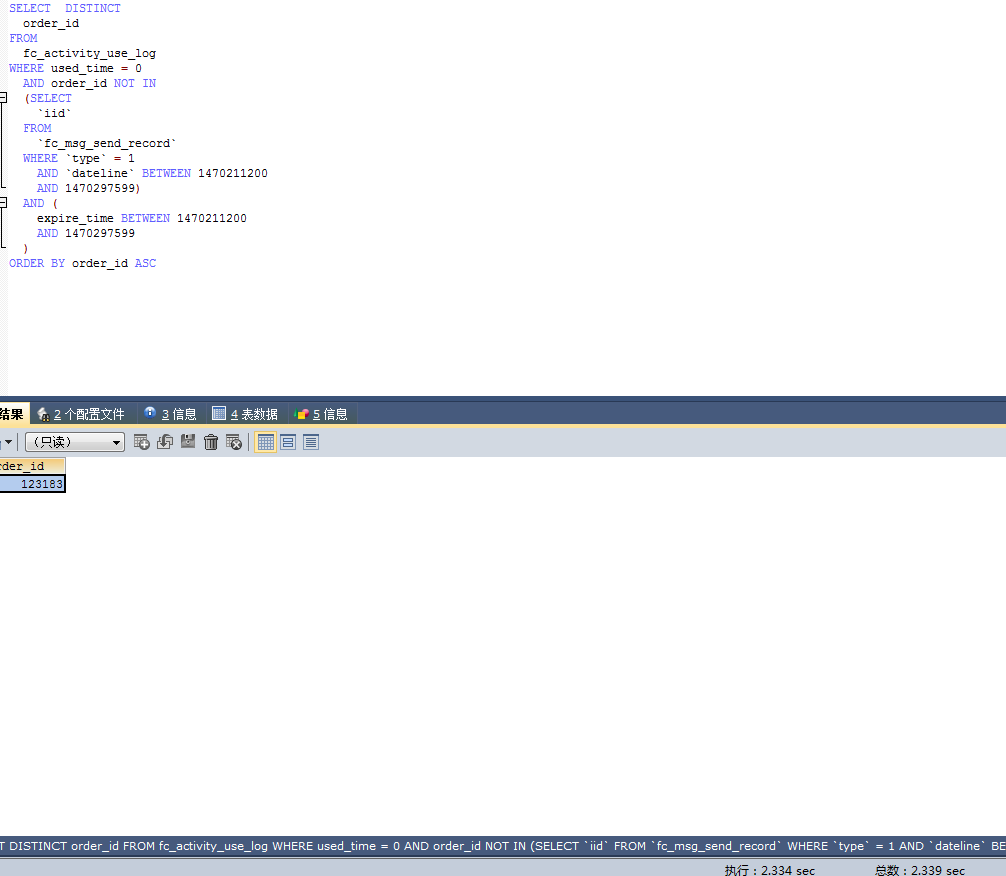
Task: Switch to form view mode
Action: 288,442
